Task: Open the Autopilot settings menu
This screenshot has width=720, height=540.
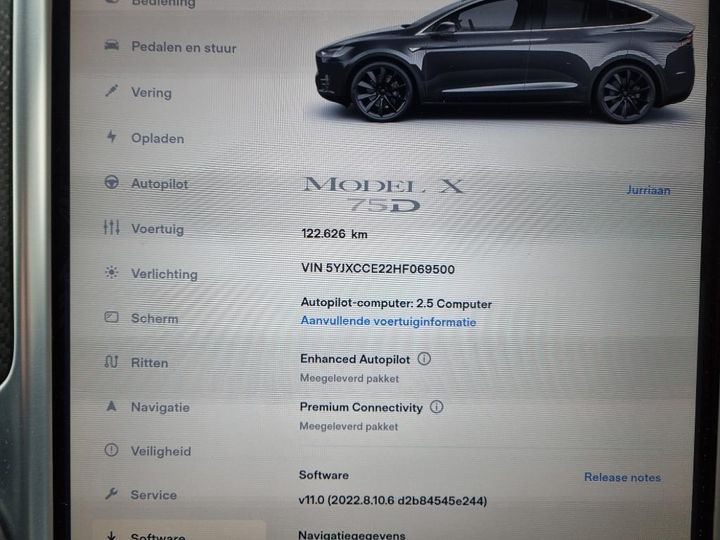Action: pos(160,184)
